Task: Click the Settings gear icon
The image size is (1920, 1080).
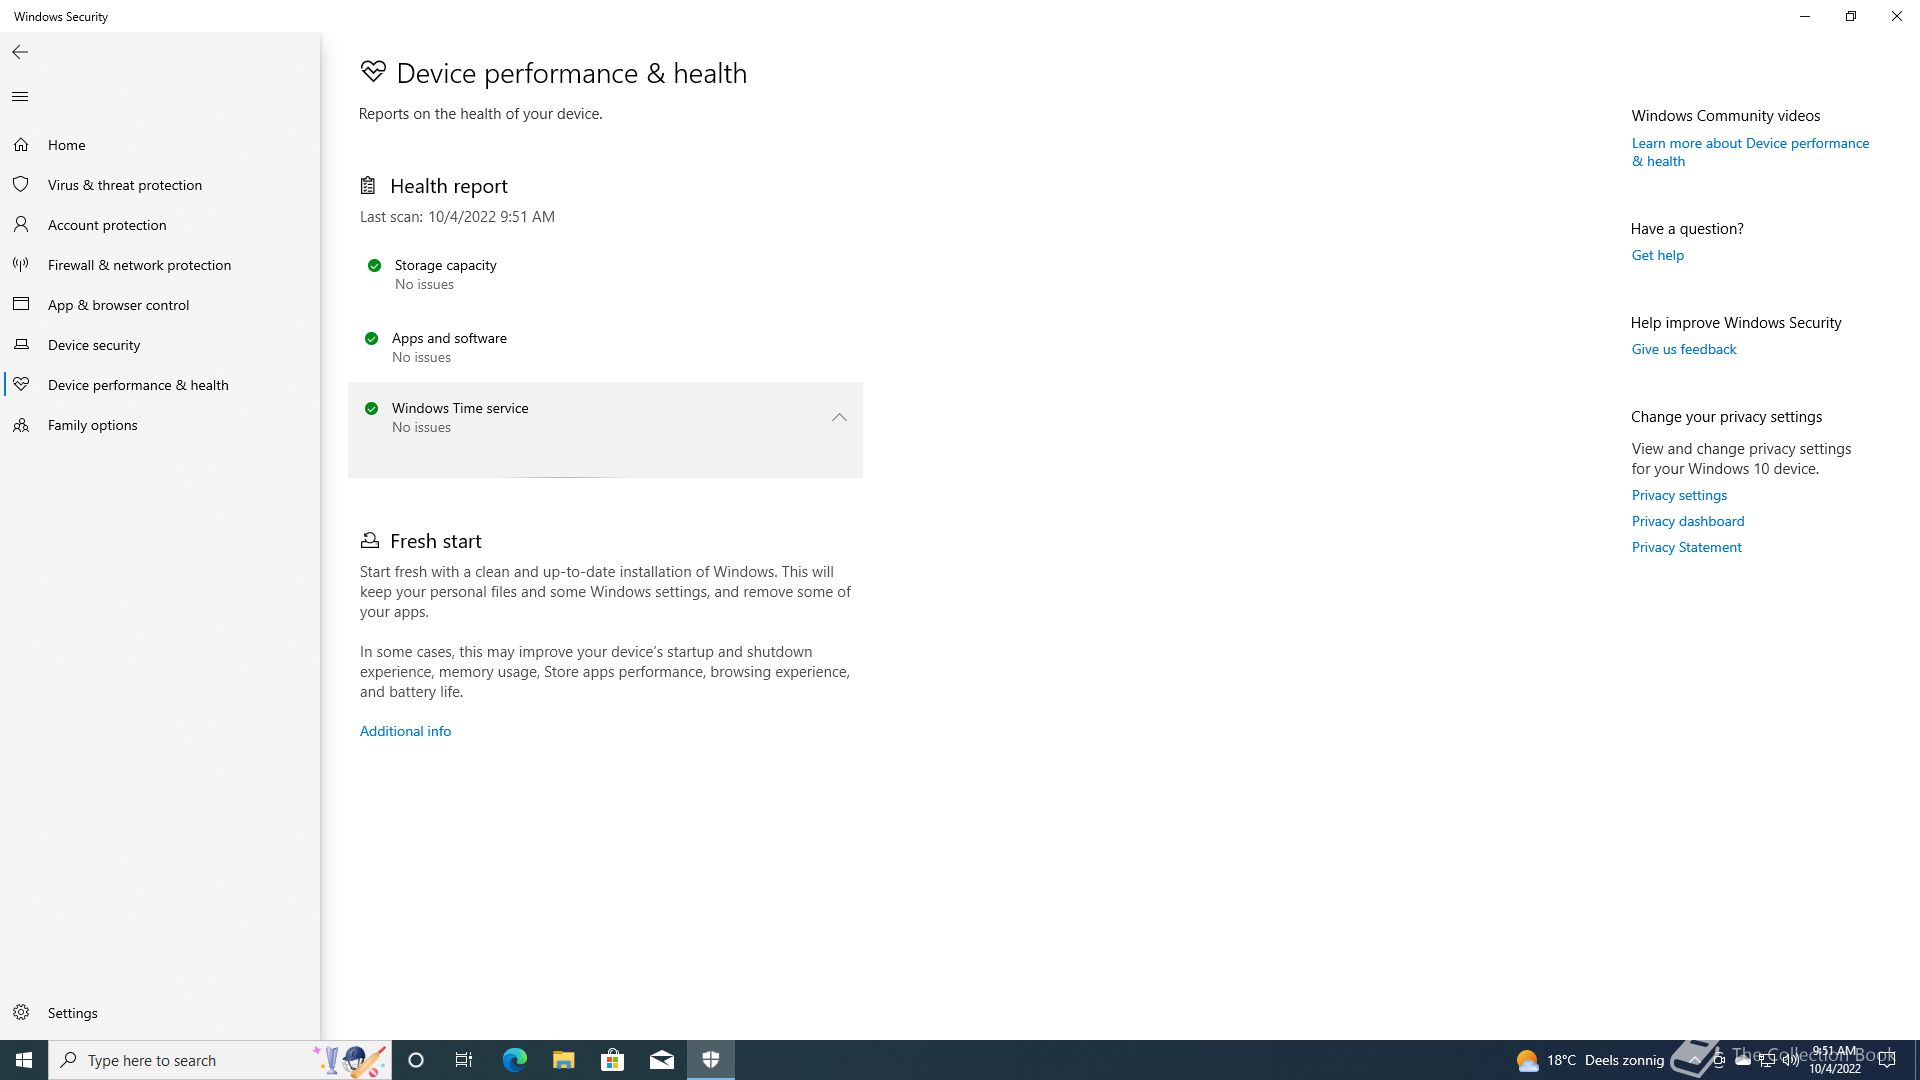Action: tap(21, 1013)
